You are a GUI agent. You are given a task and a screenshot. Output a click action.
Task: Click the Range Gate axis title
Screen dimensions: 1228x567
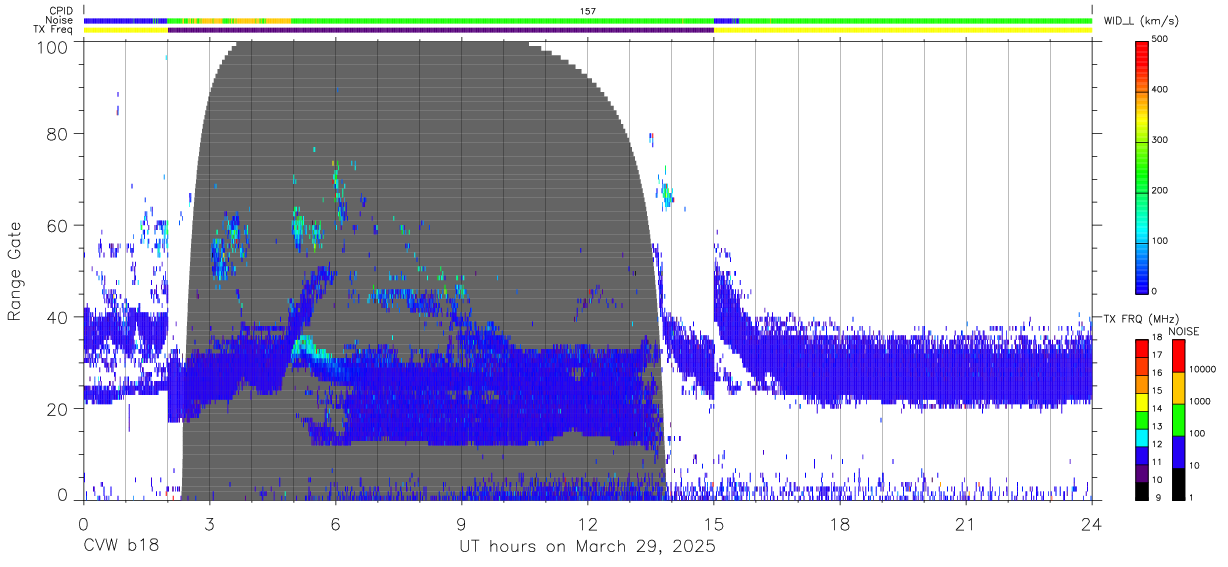pos(15,272)
